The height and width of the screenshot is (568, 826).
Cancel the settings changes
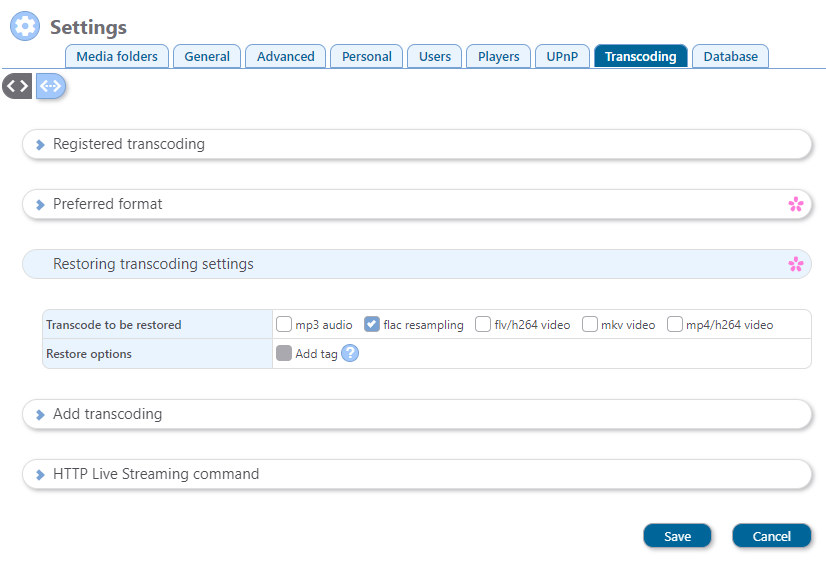(772, 536)
